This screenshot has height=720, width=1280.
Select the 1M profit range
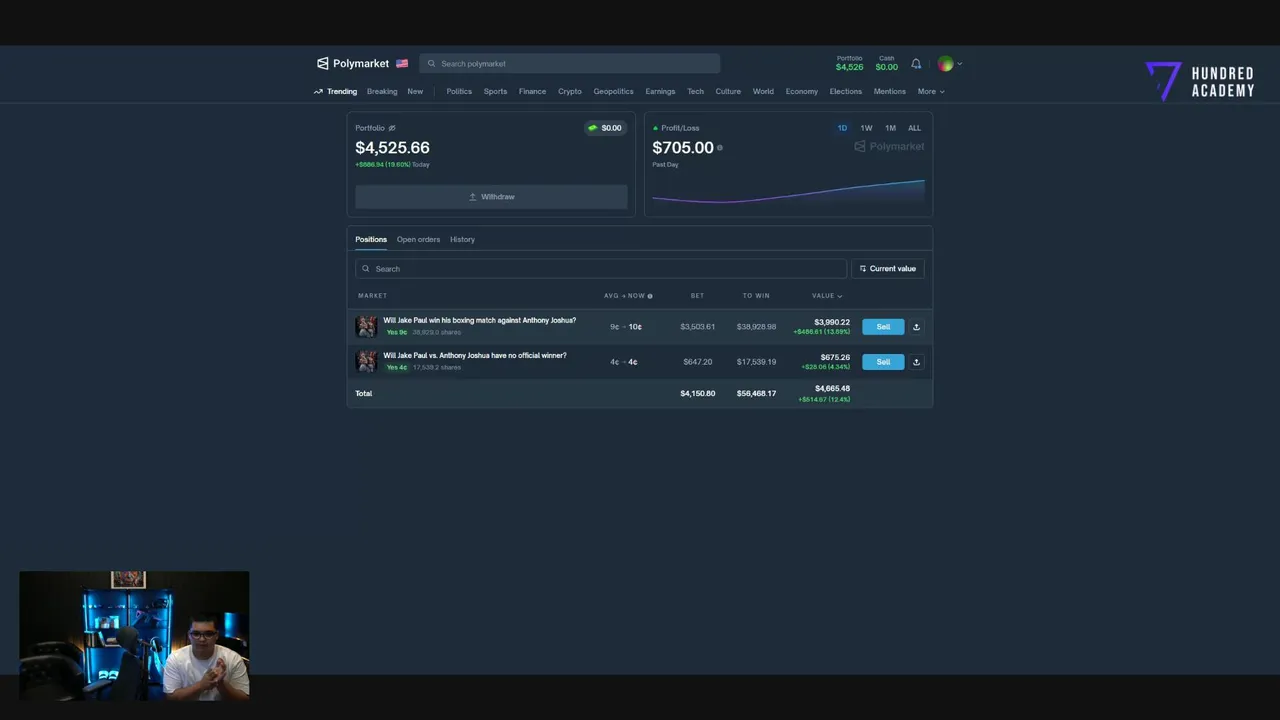890,128
